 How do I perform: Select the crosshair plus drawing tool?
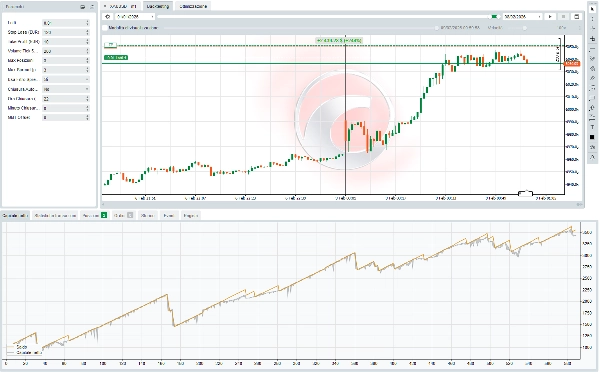[592, 39]
